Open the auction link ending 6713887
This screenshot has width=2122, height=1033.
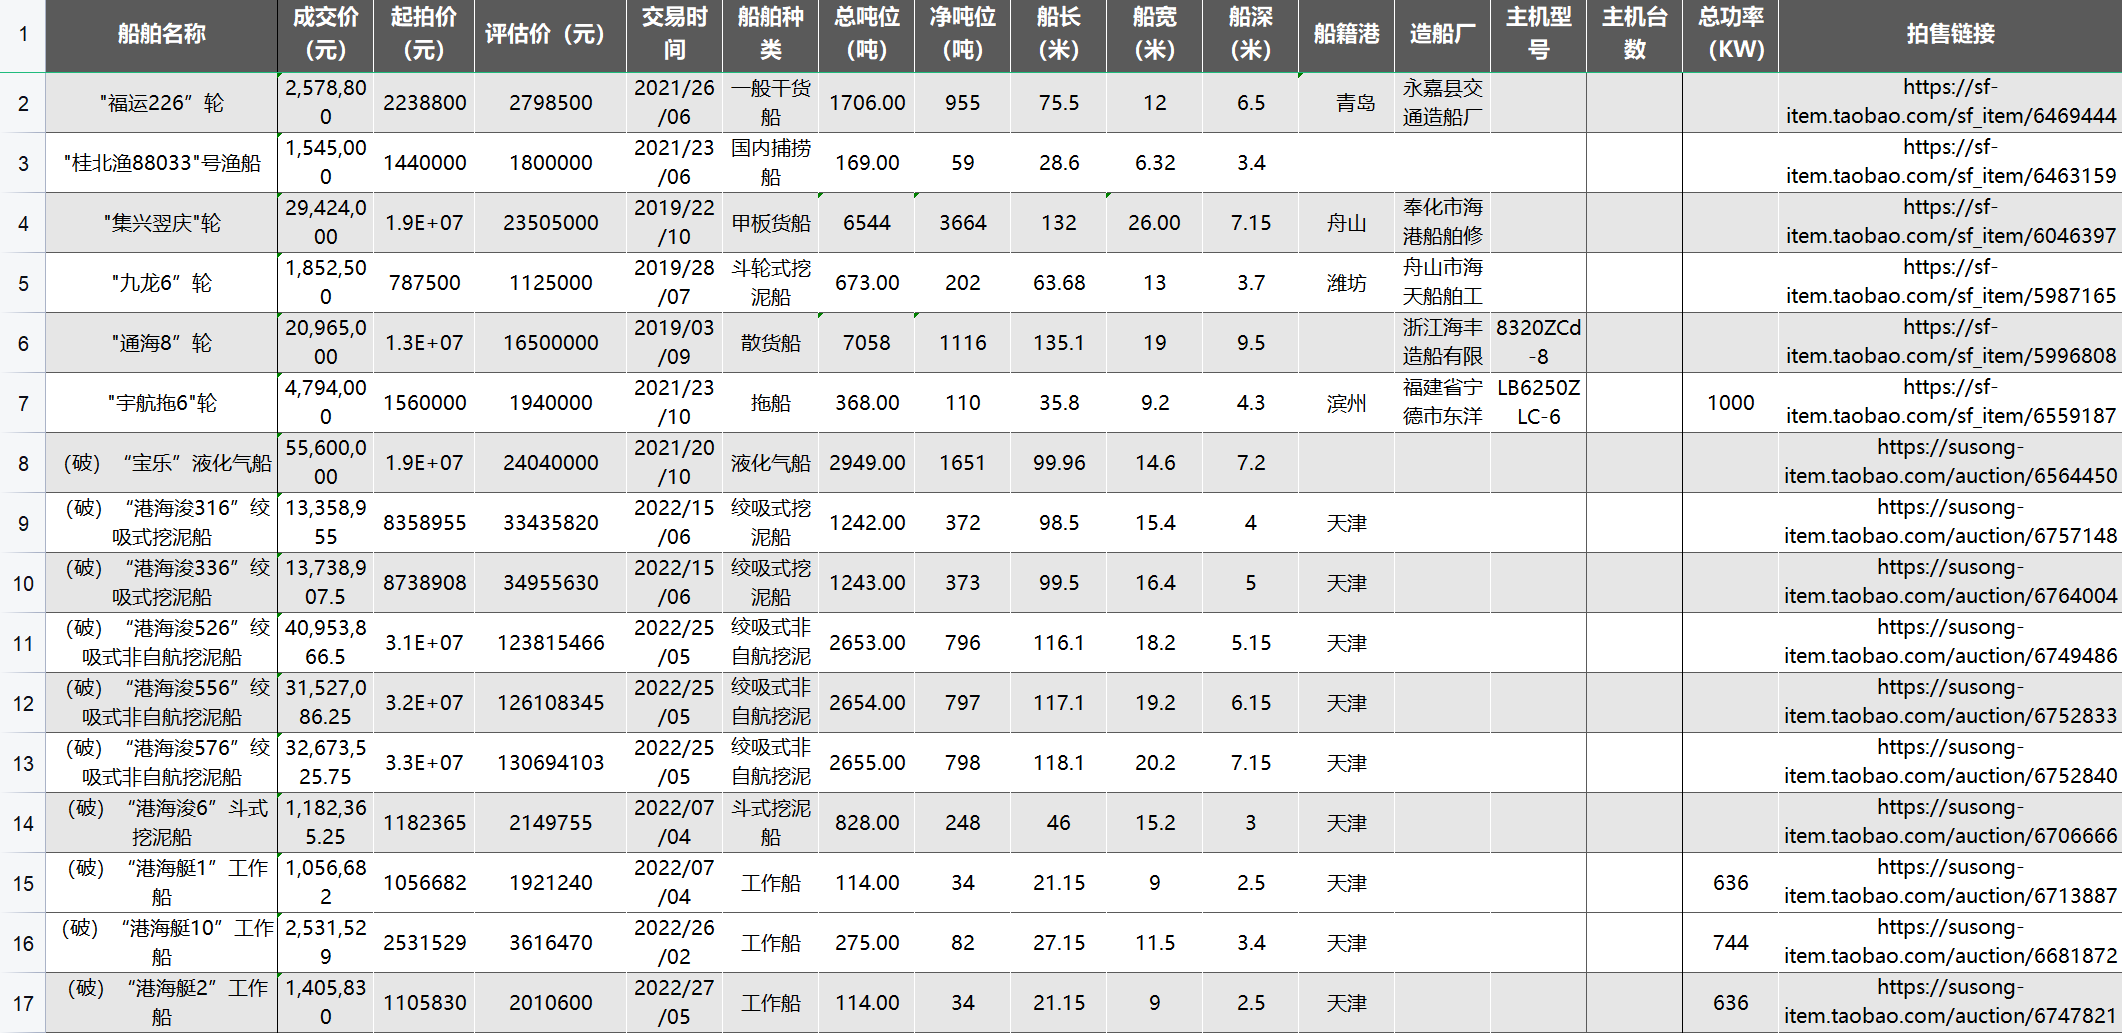tap(1950, 882)
